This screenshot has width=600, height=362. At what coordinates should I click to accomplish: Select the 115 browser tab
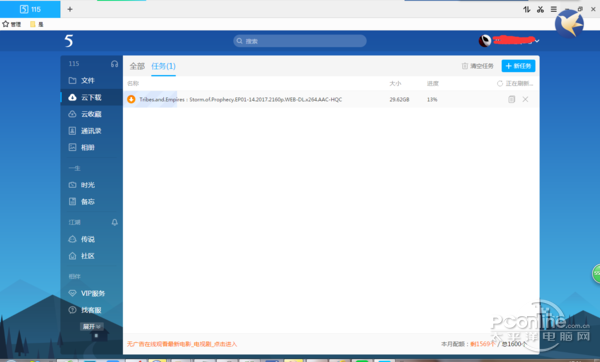click(30, 9)
